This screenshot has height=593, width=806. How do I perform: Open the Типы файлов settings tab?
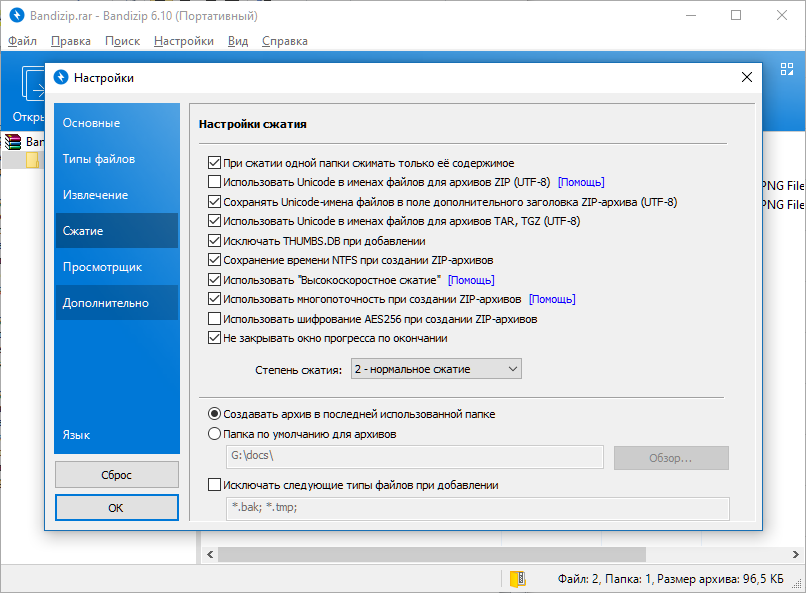click(117, 159)
